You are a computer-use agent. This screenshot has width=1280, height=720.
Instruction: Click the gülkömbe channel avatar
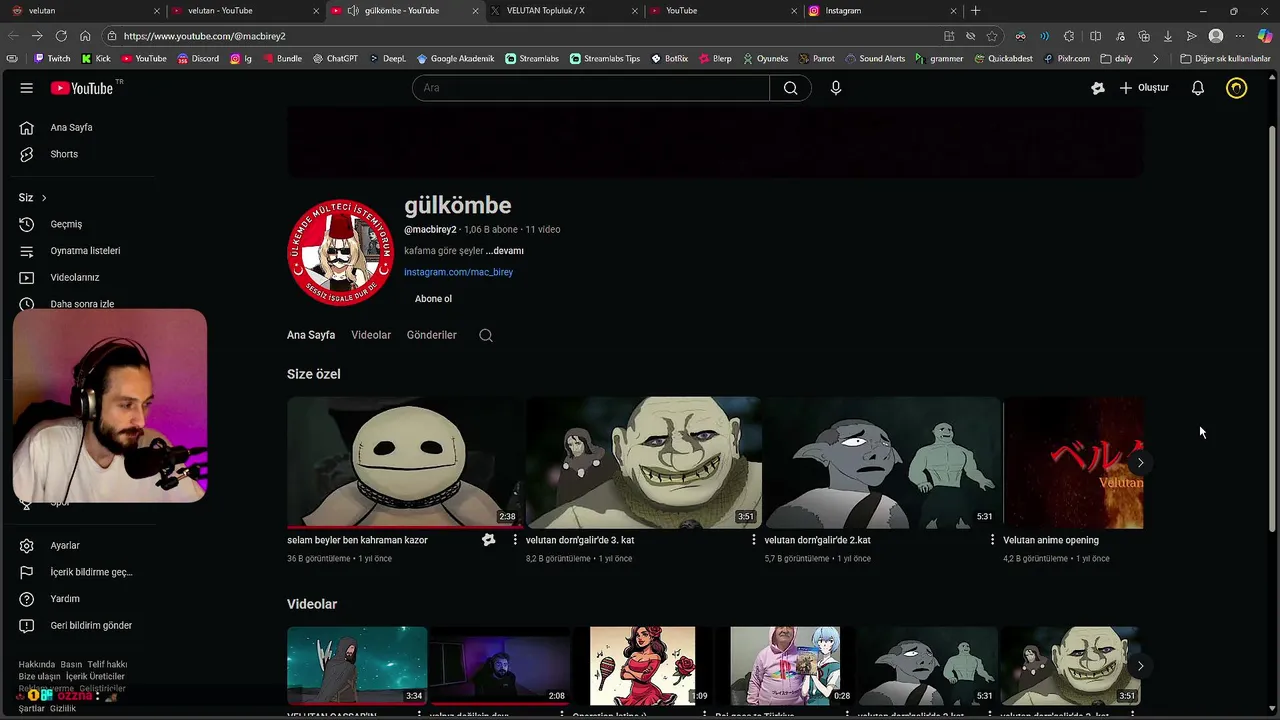point(341,252)
